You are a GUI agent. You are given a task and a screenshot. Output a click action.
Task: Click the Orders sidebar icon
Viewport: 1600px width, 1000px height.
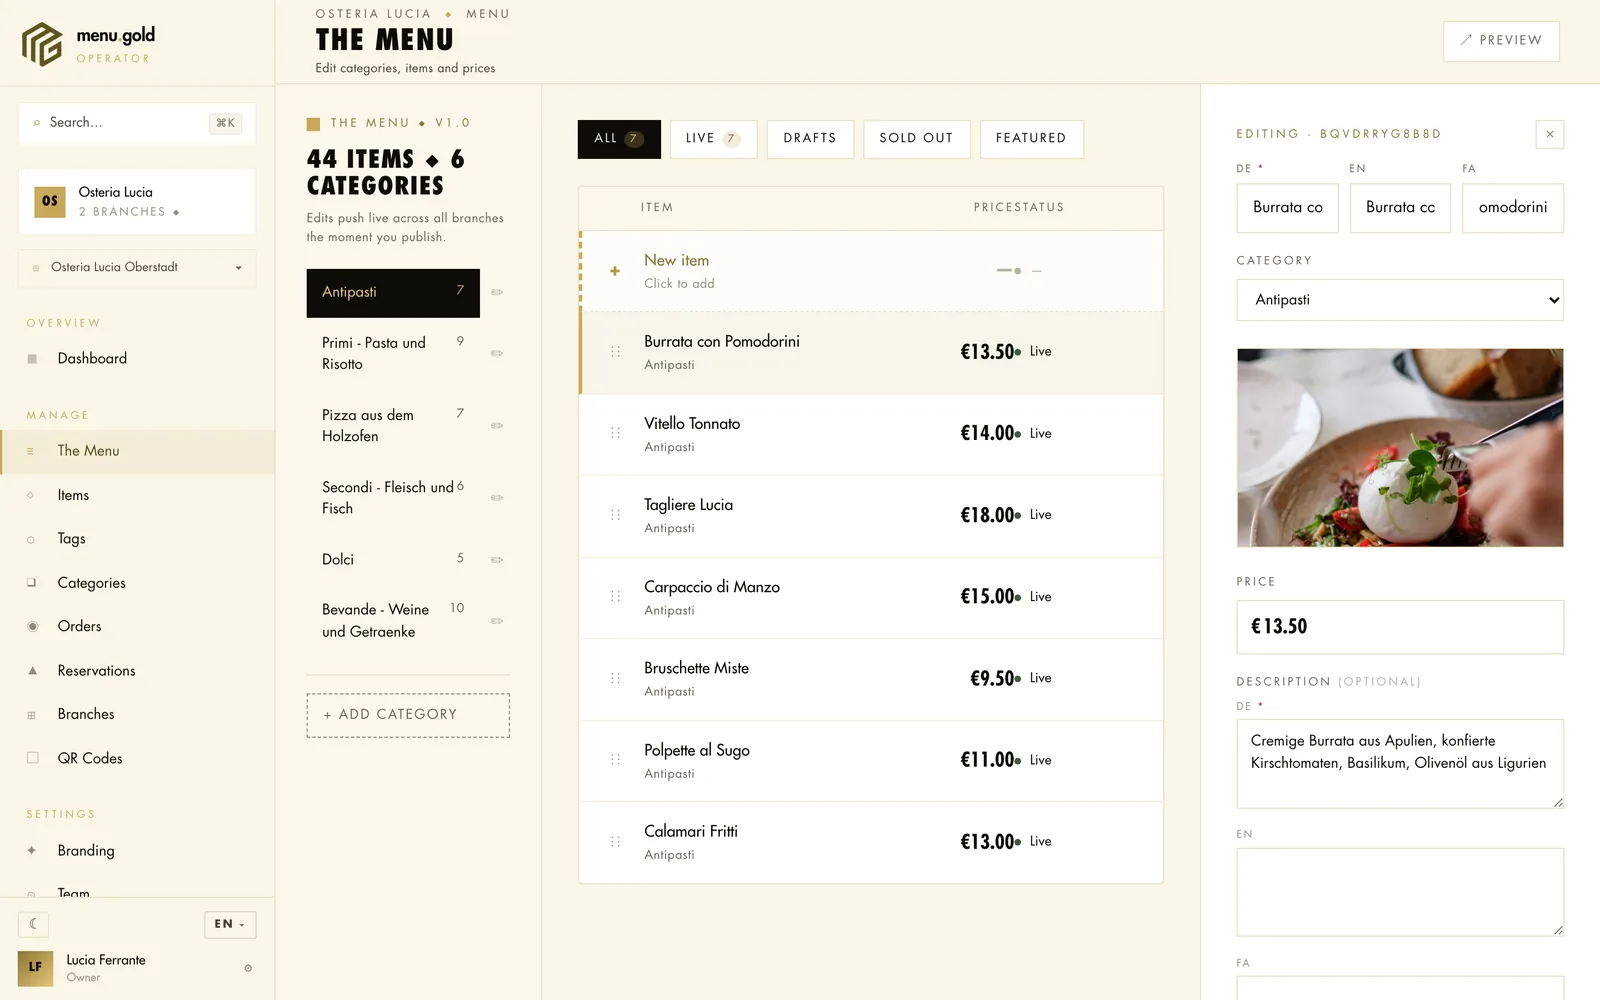pyautogui.click(x=32, y=627)
